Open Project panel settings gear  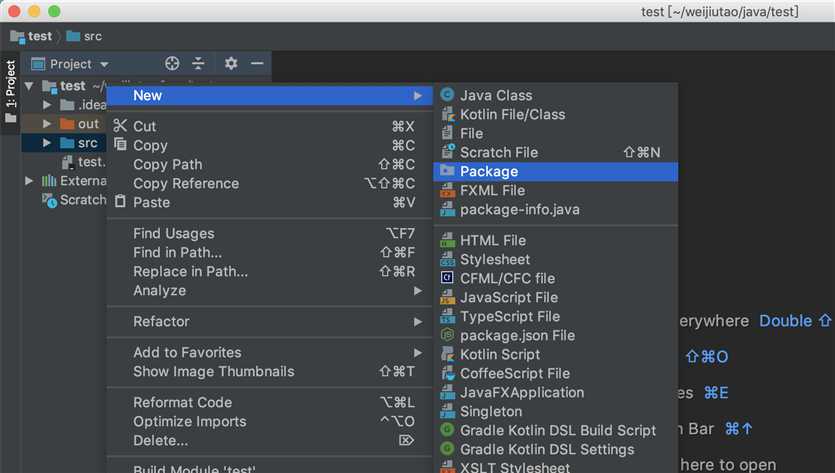click(231, 63)
